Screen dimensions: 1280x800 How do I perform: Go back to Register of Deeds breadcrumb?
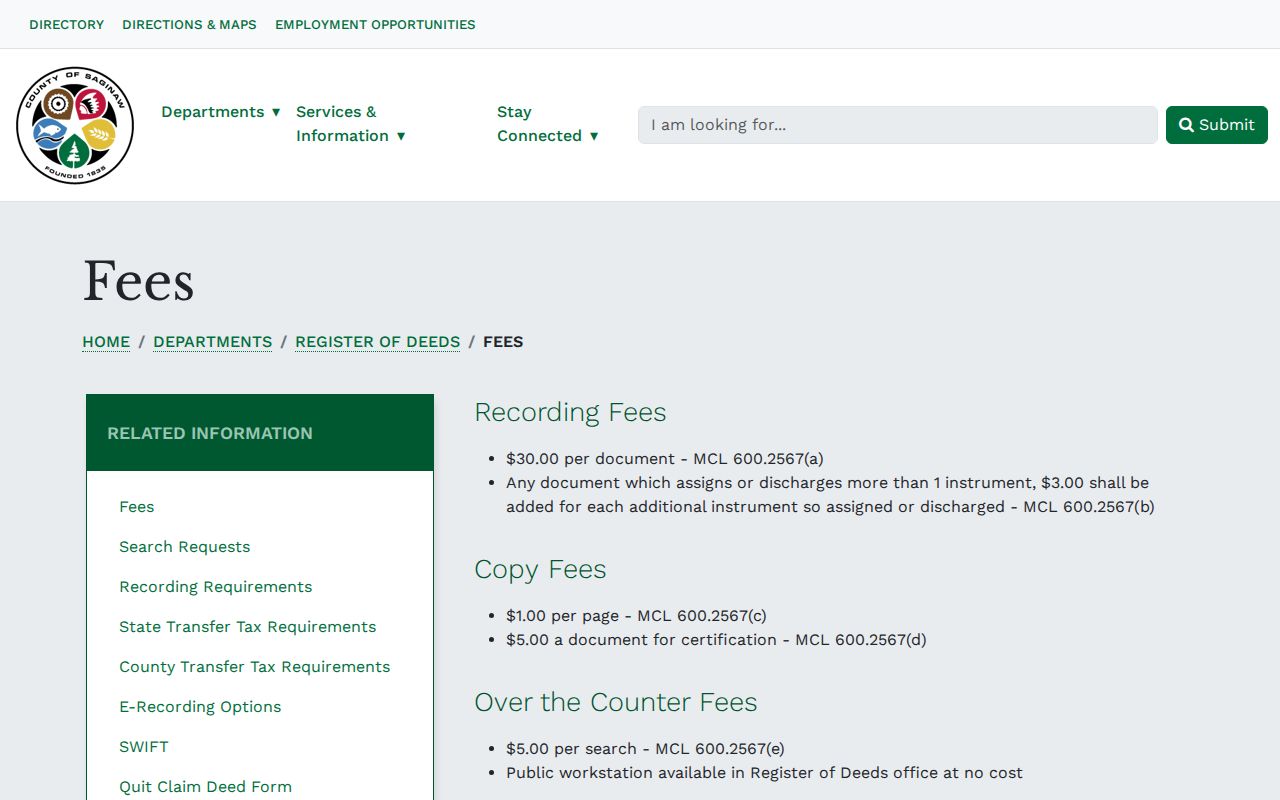[378, 342]
